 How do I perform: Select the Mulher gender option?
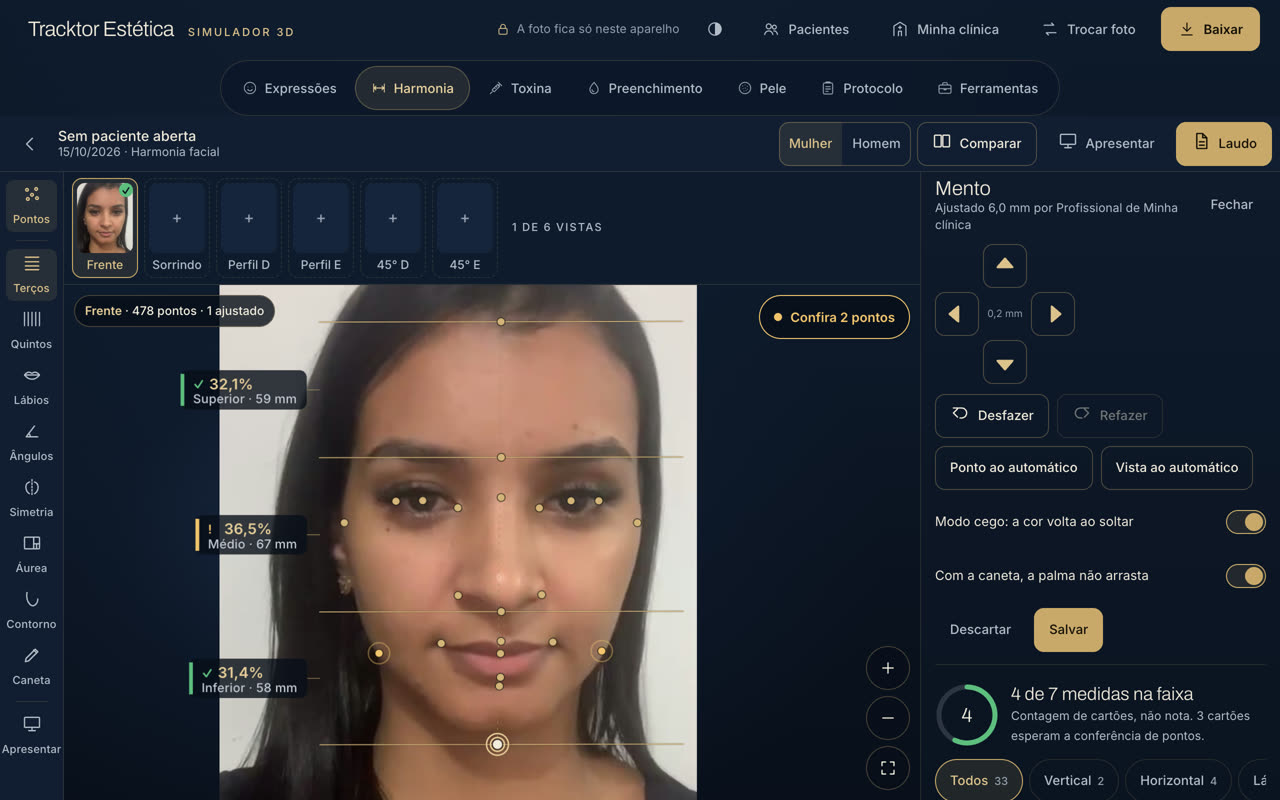(810, 143)
